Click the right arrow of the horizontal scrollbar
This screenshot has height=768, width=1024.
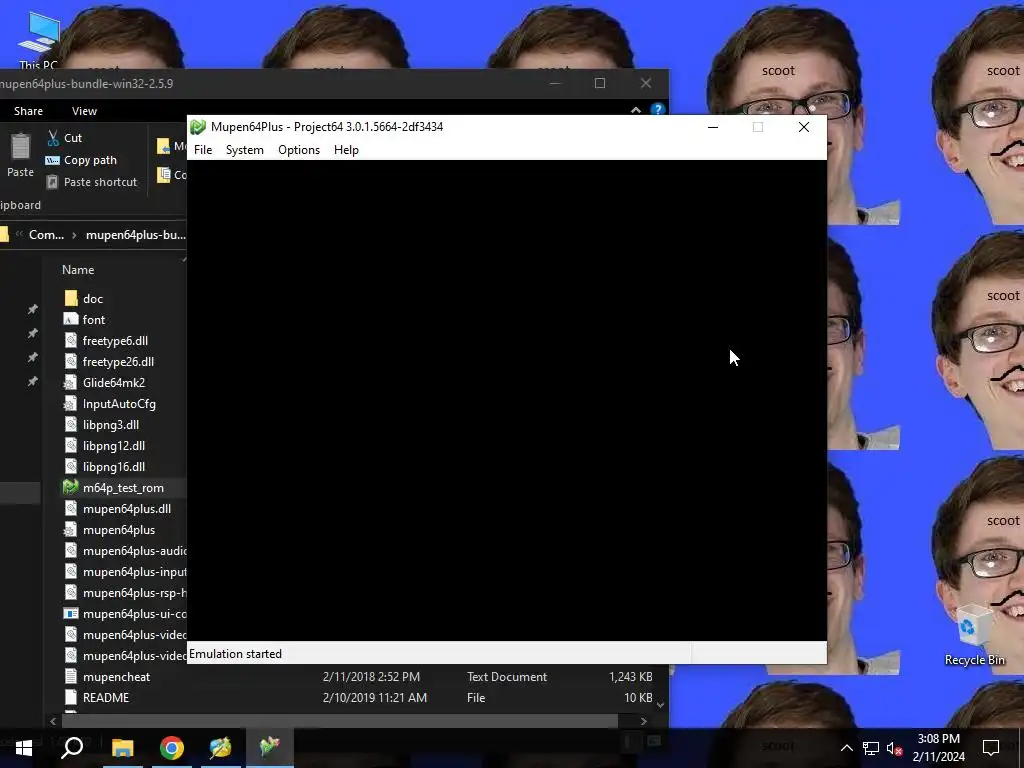pyautogui.click(x=643, y=721)
